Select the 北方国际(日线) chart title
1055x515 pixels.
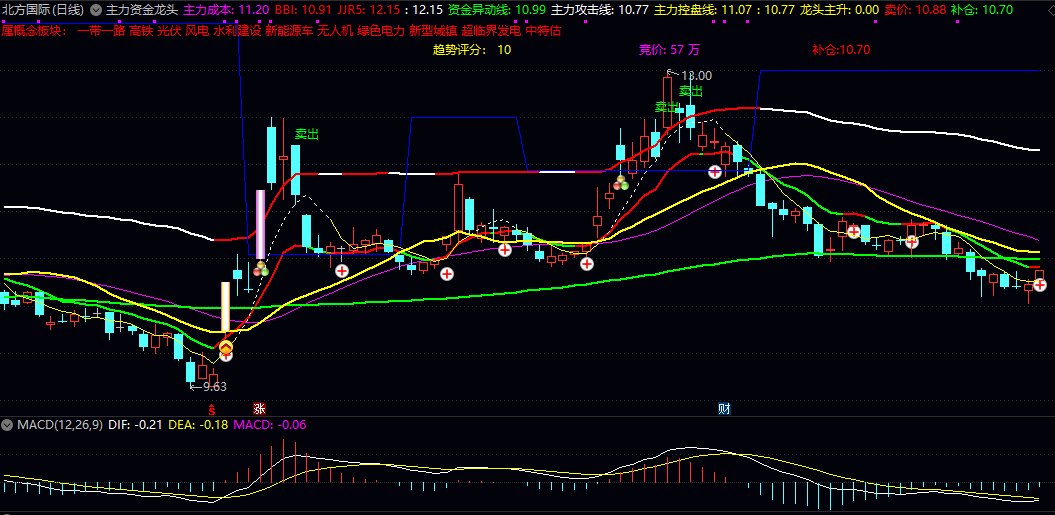(x=43, y=10)
